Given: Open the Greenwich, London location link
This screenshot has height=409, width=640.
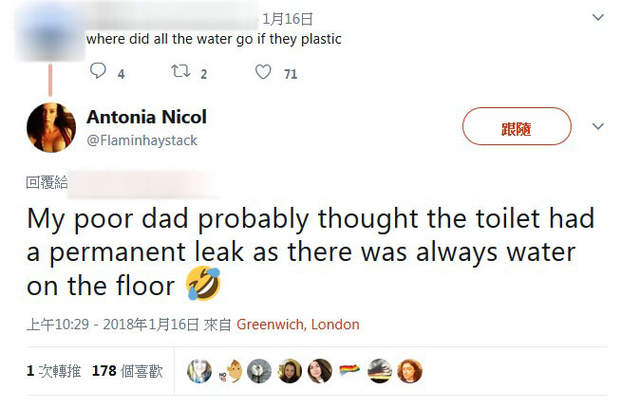Looking at the screenshot, I should [x=298, y=325].
